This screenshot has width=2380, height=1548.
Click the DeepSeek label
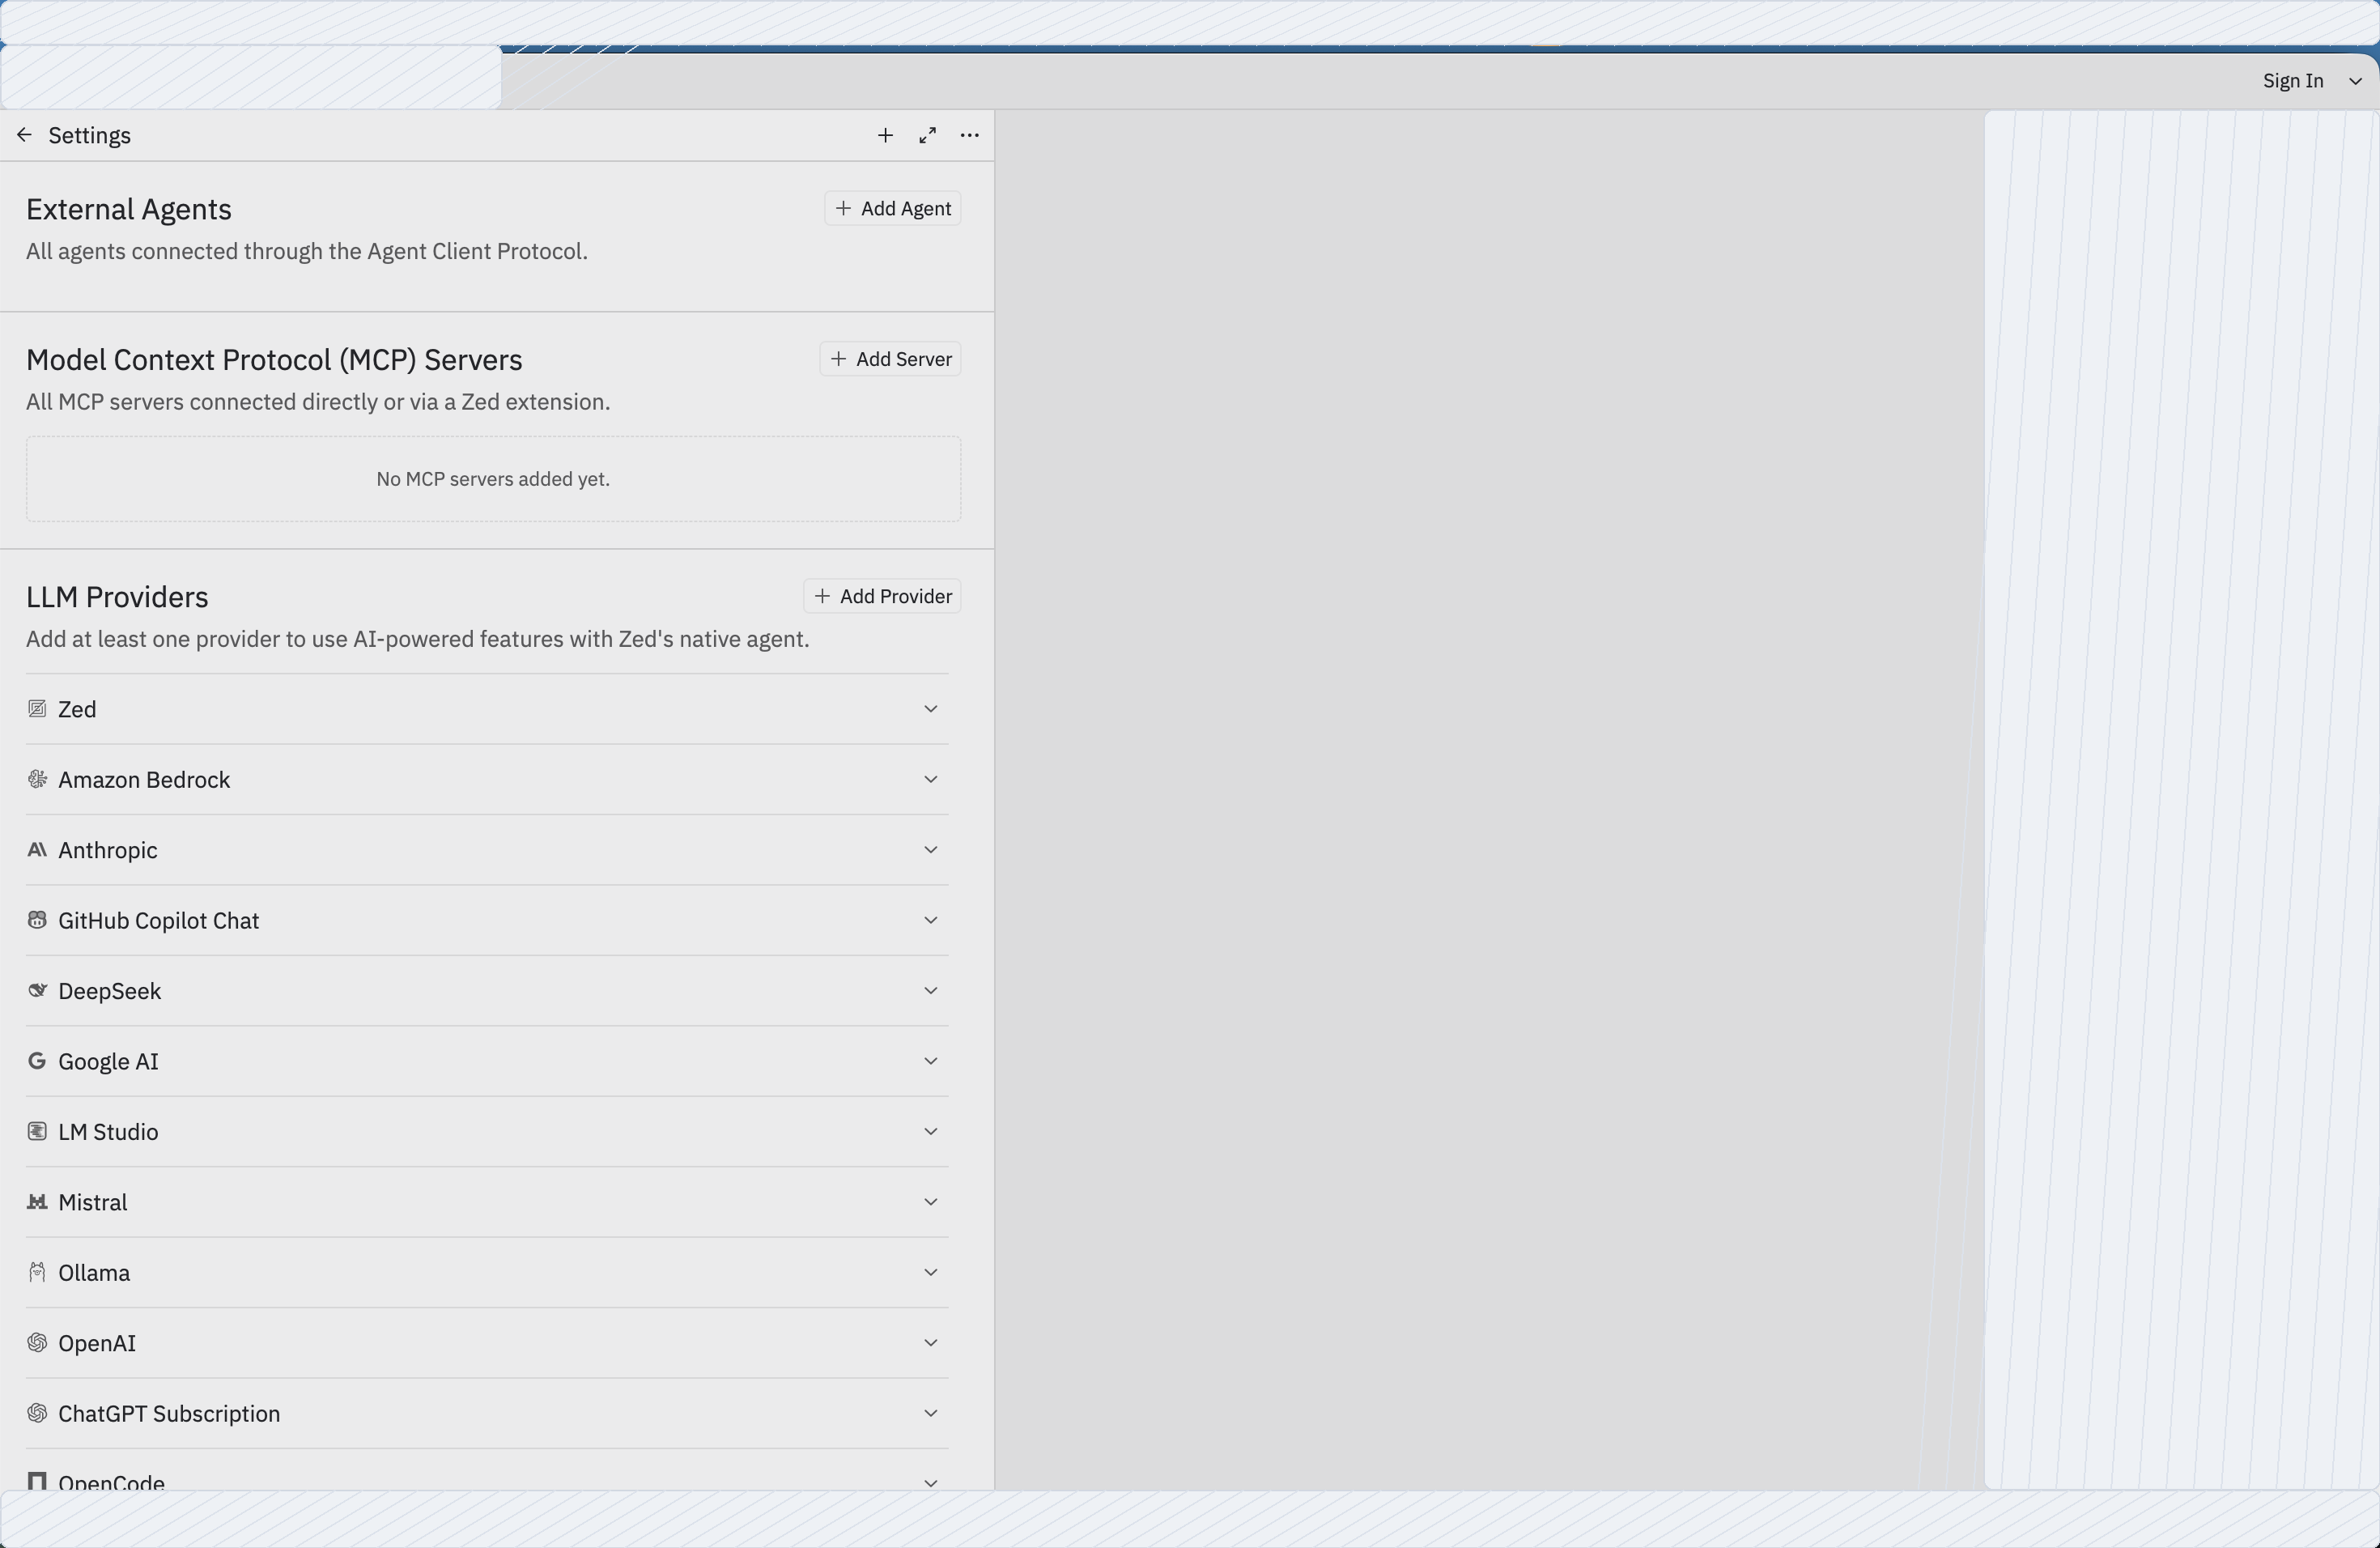(x=110, y=991)
